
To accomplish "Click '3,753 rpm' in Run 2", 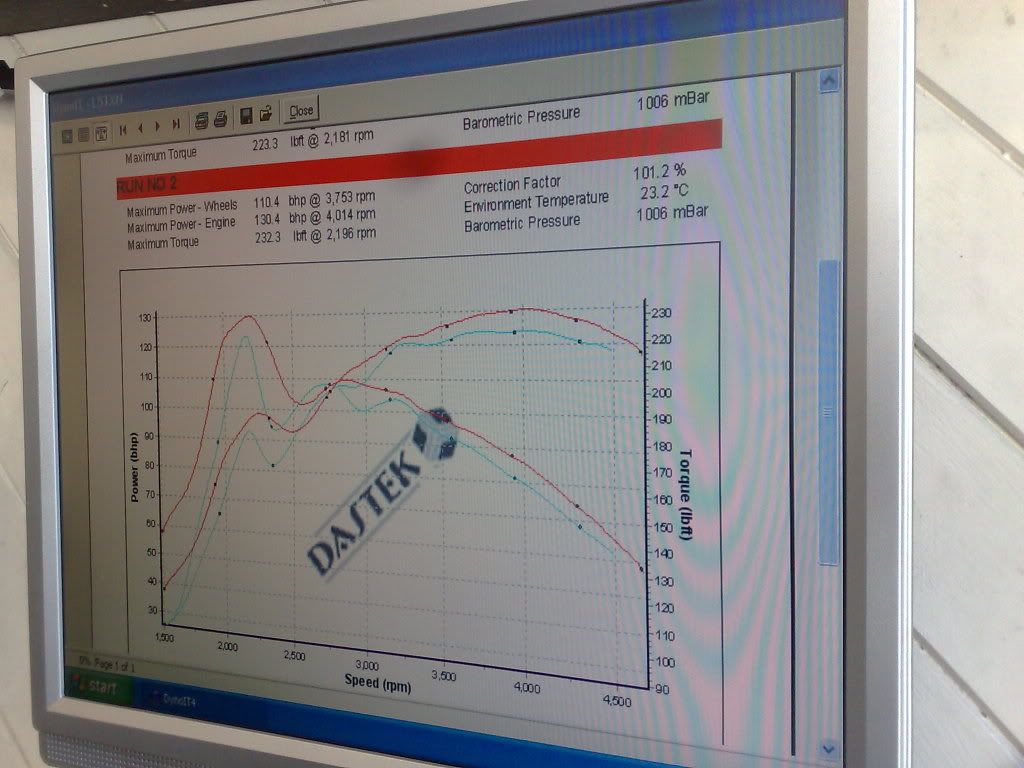I will 350,197.
